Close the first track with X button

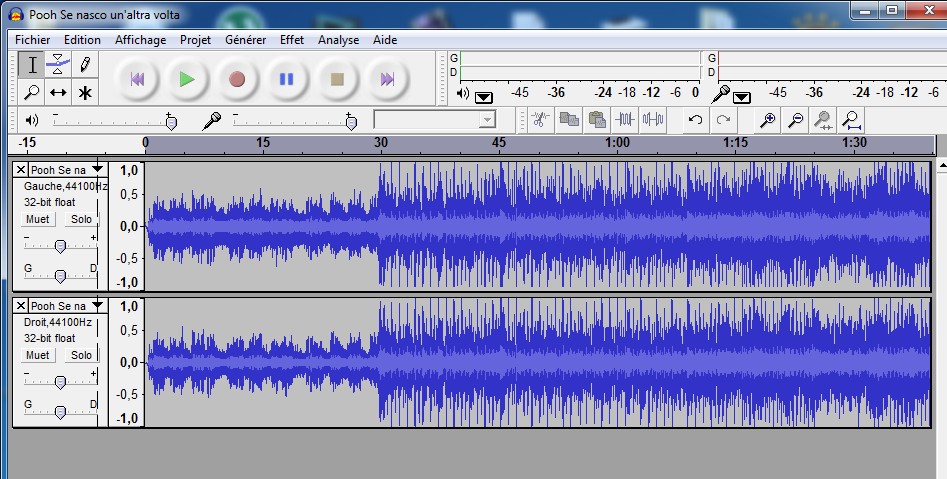click(21, 170)
